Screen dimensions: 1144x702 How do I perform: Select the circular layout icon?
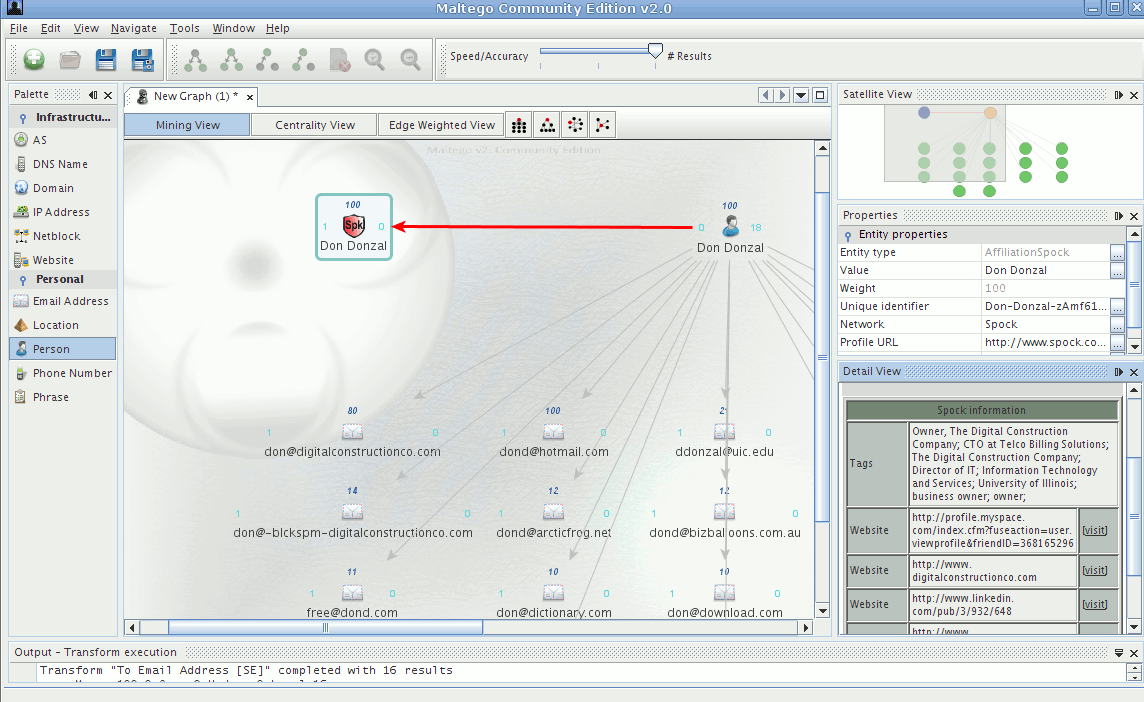pos(575,125)
